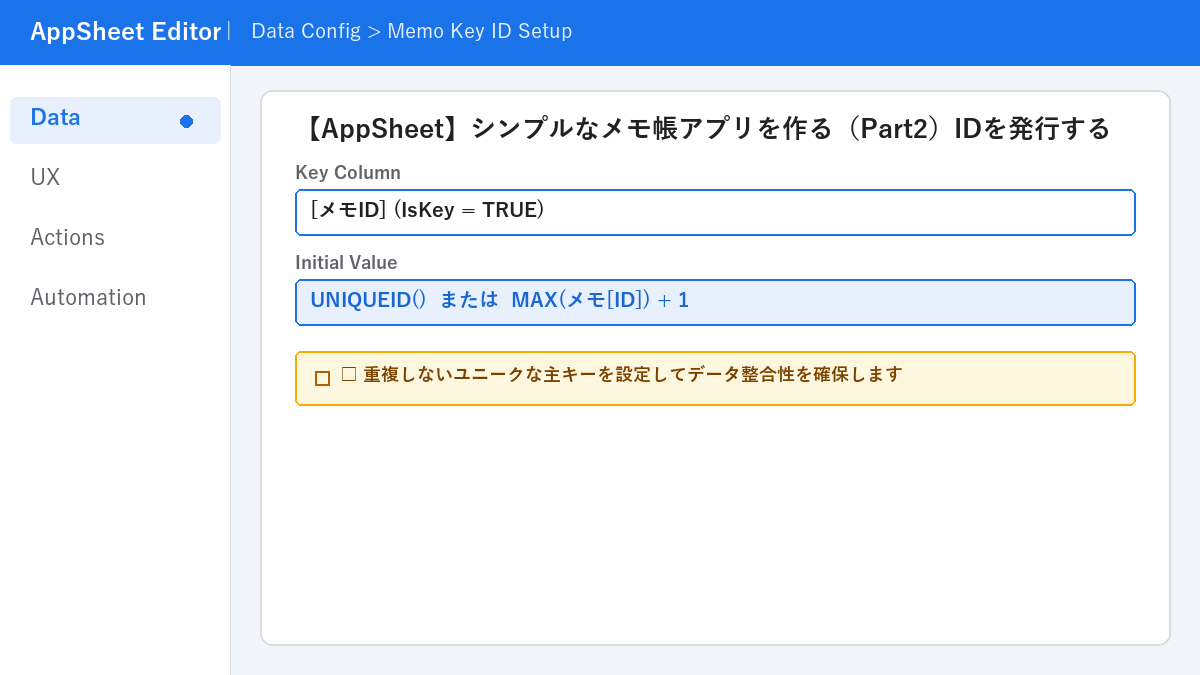The width and height of the screenshot is (1200, 675).
Task: Click the Initial Value label
Action: [x=346, y=263]
